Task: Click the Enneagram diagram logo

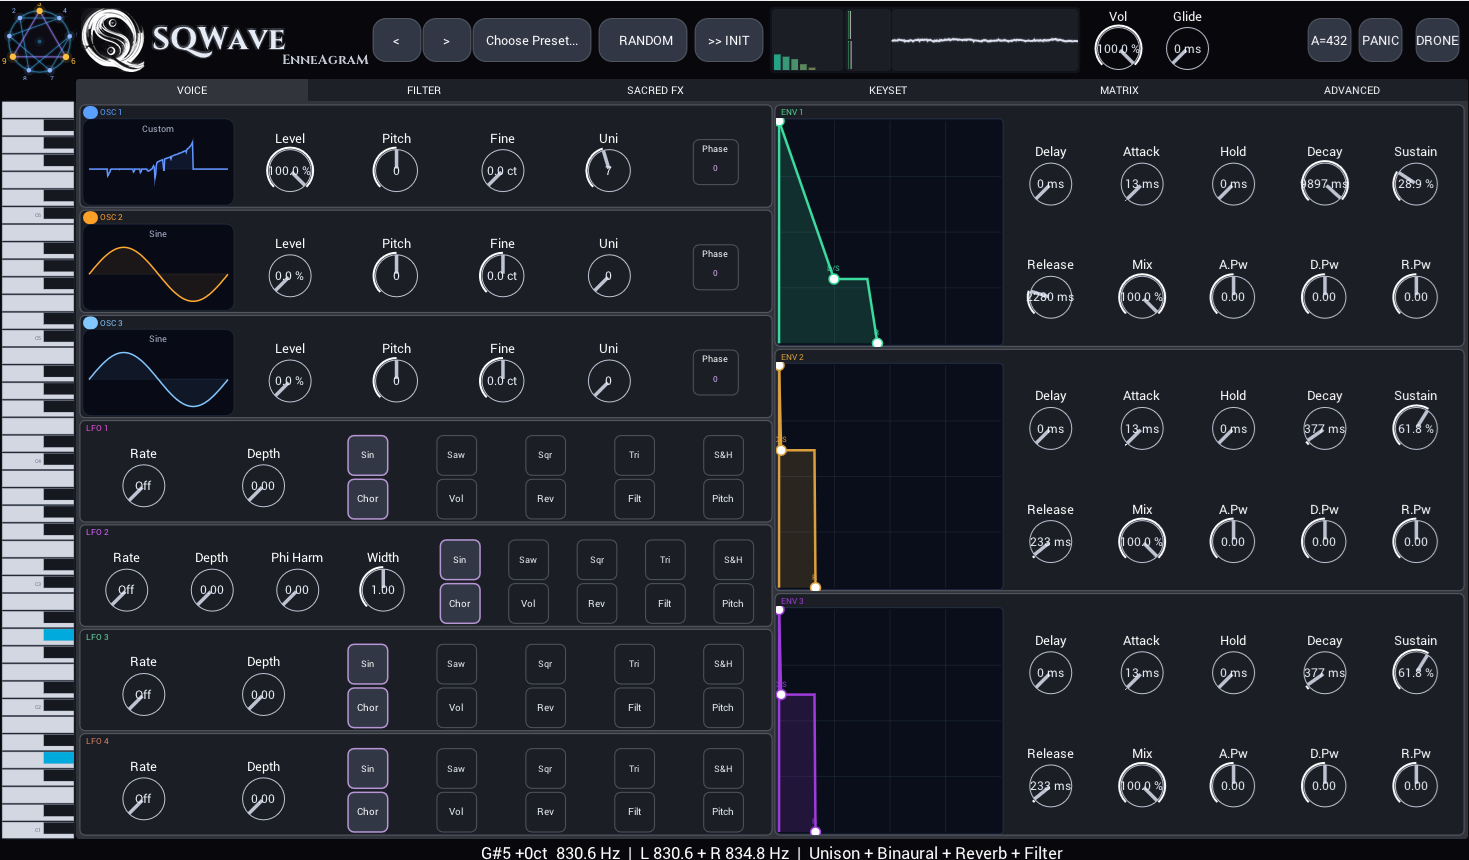Action: 38,40
